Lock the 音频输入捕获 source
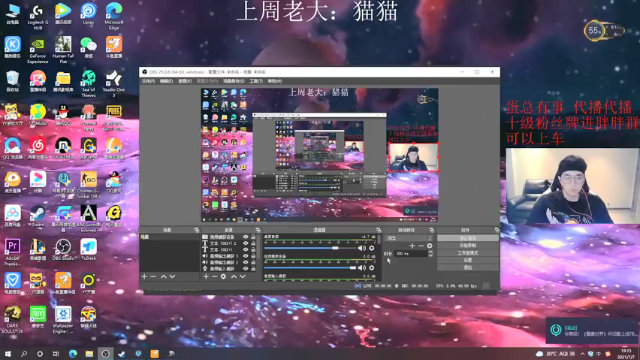The height and width of the screenshot is (360, 640). tap(253, 269)
